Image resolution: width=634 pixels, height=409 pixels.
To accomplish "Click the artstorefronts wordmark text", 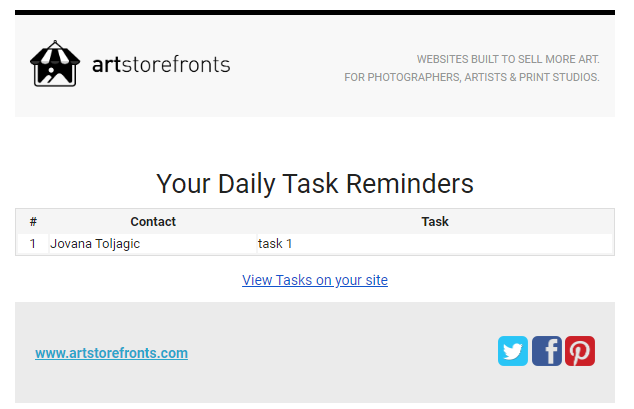I will [161, 65].
